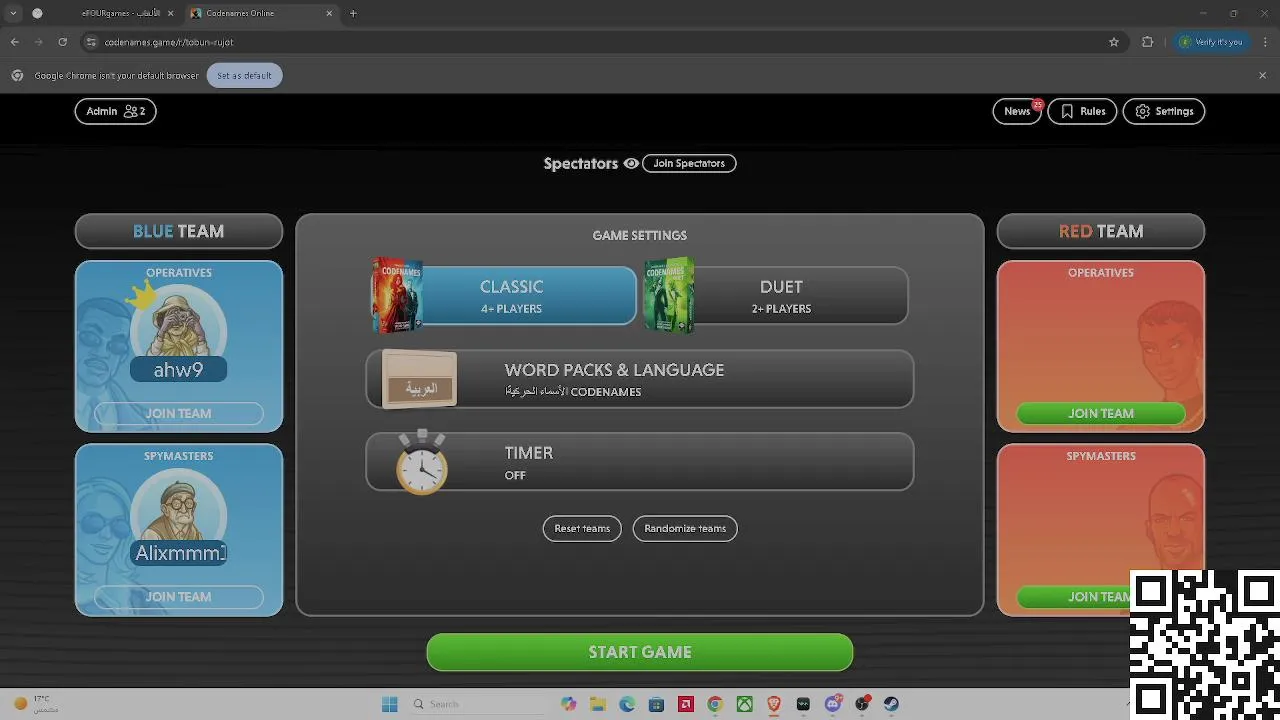Open the Admin players menu
Screen dimensions: 1280x720
115,111
